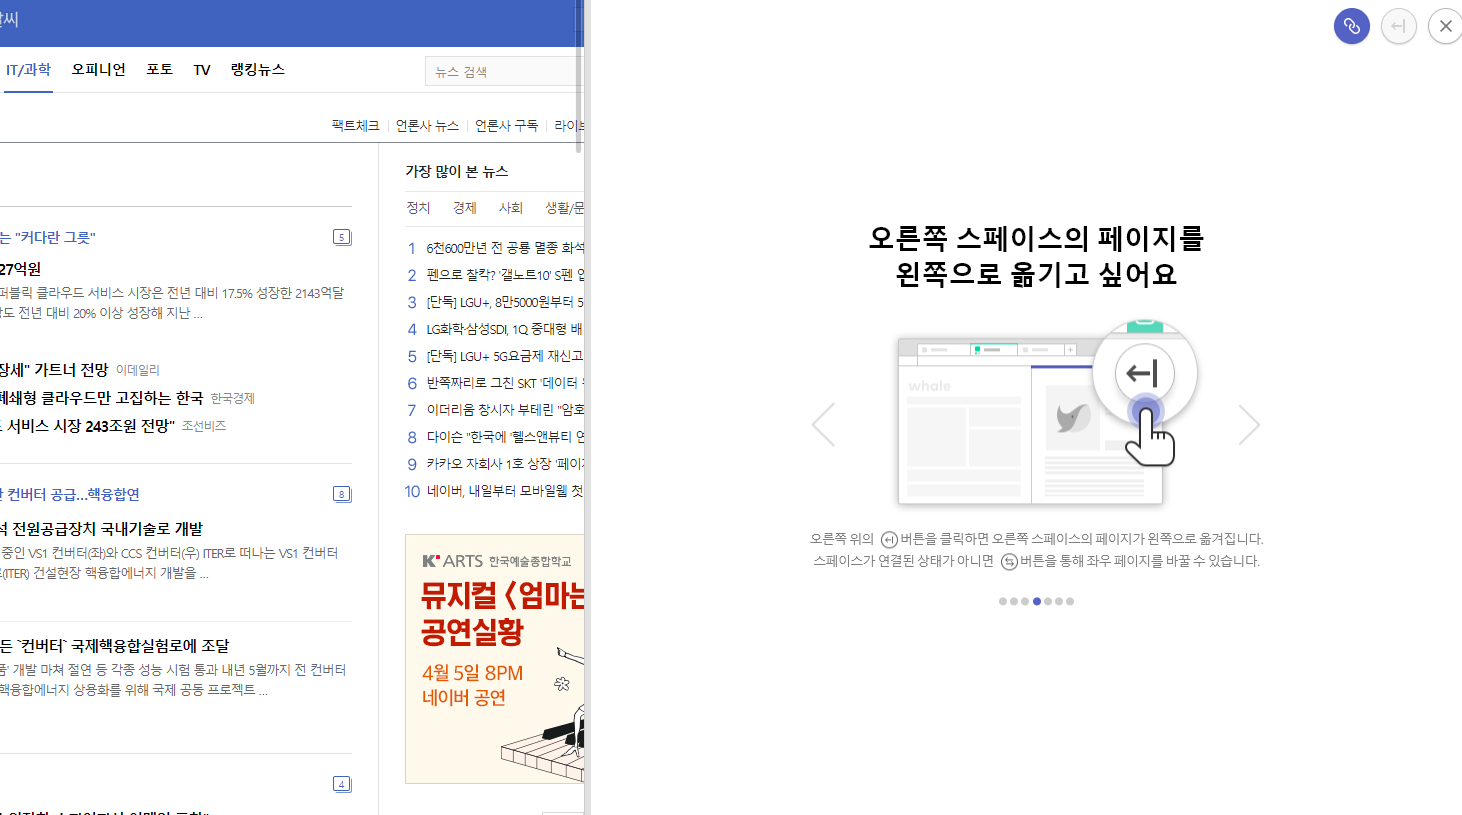Open ranked news 3 LGU+ 8만5000원
The width and height of the screenshot is (1462, 815).
(505, 301)
